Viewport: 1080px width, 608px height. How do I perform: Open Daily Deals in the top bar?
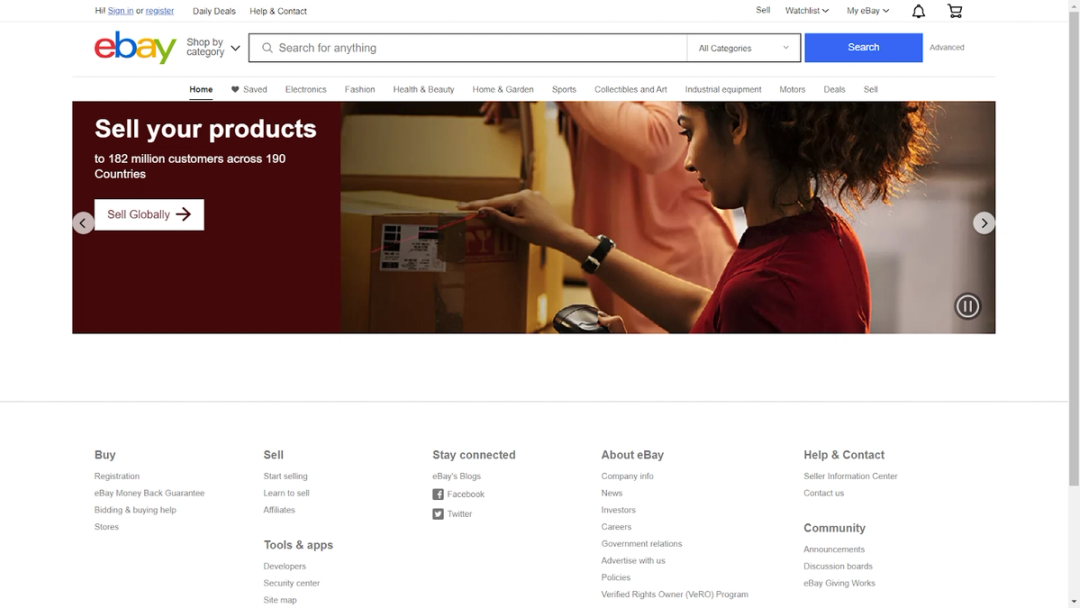214,11
